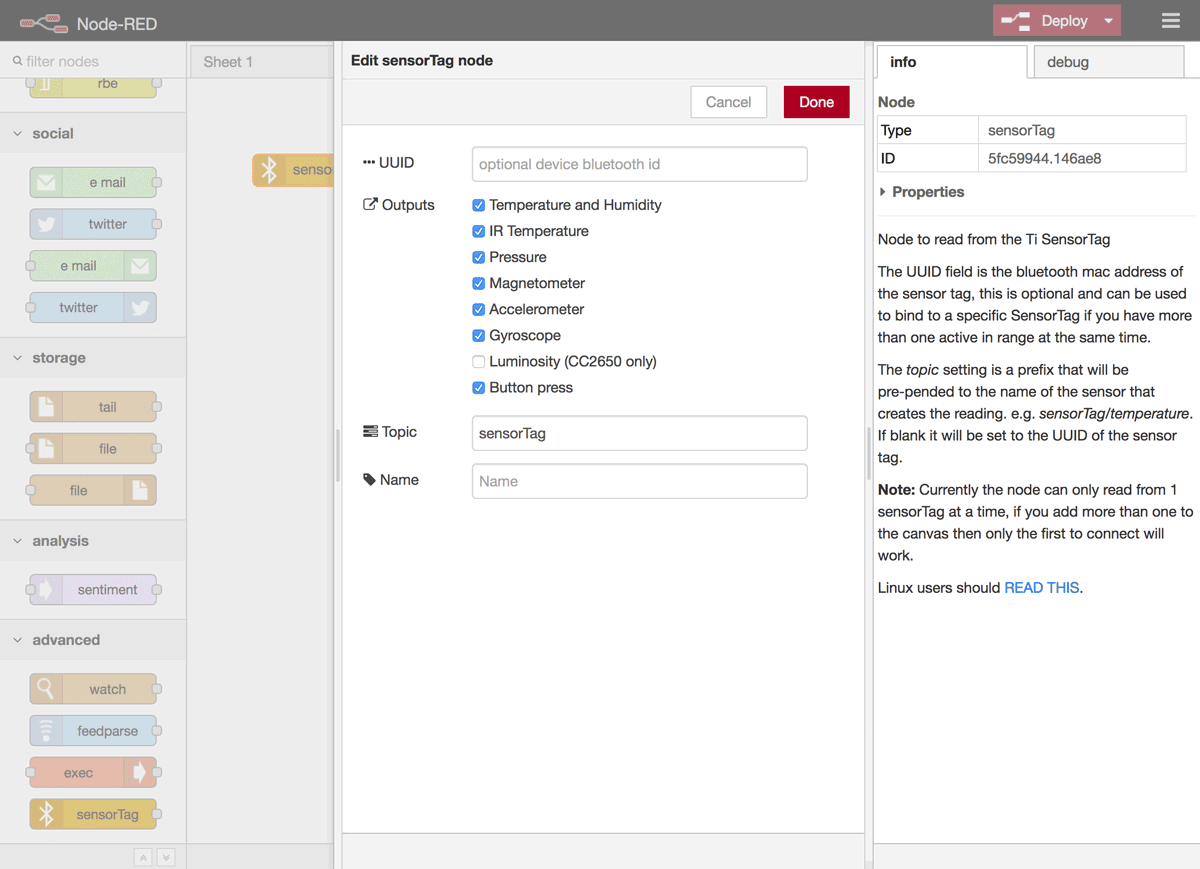This screenshot has height=869, width=1200.
Task: Click the sentiment node arrow icon
Action: click(x=46, y=590)
